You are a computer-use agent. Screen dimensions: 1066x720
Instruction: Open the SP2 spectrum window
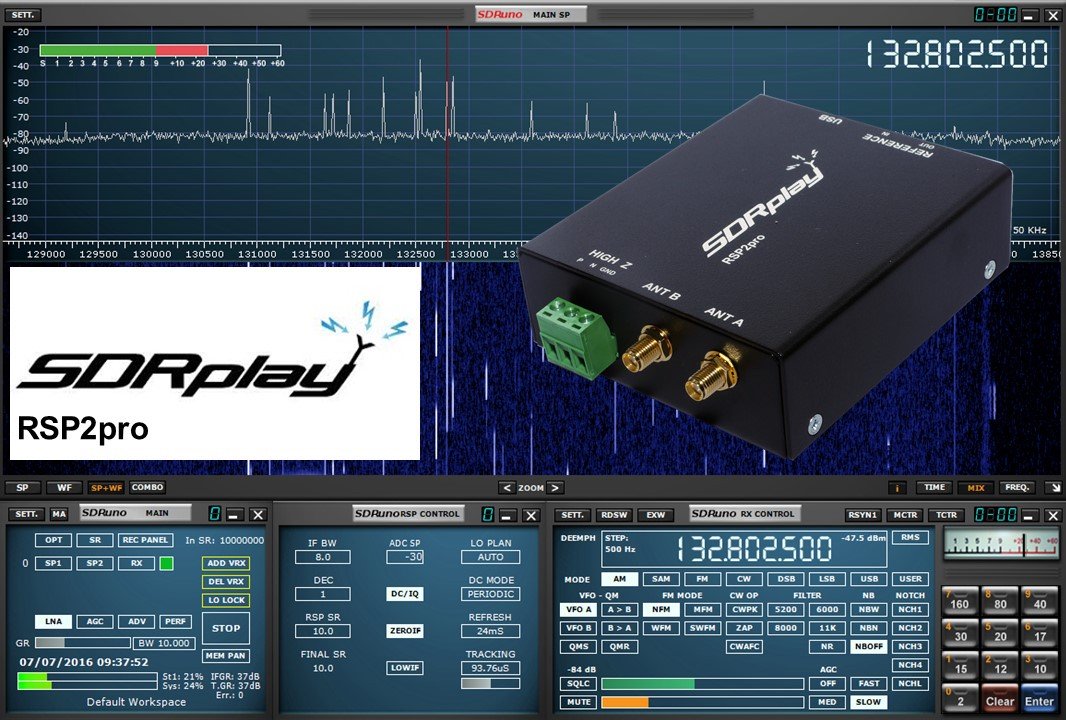click(x=94, y=563)
